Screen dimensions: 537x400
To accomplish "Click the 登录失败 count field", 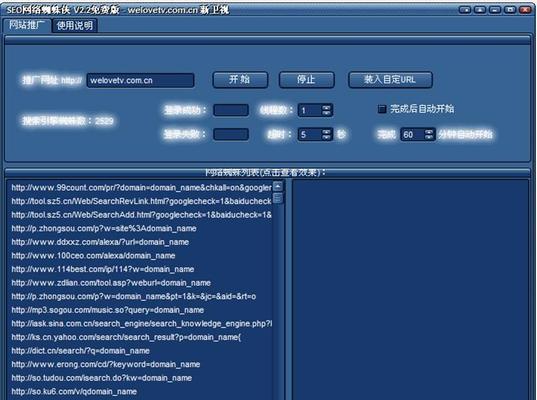I will click(231, 134).
